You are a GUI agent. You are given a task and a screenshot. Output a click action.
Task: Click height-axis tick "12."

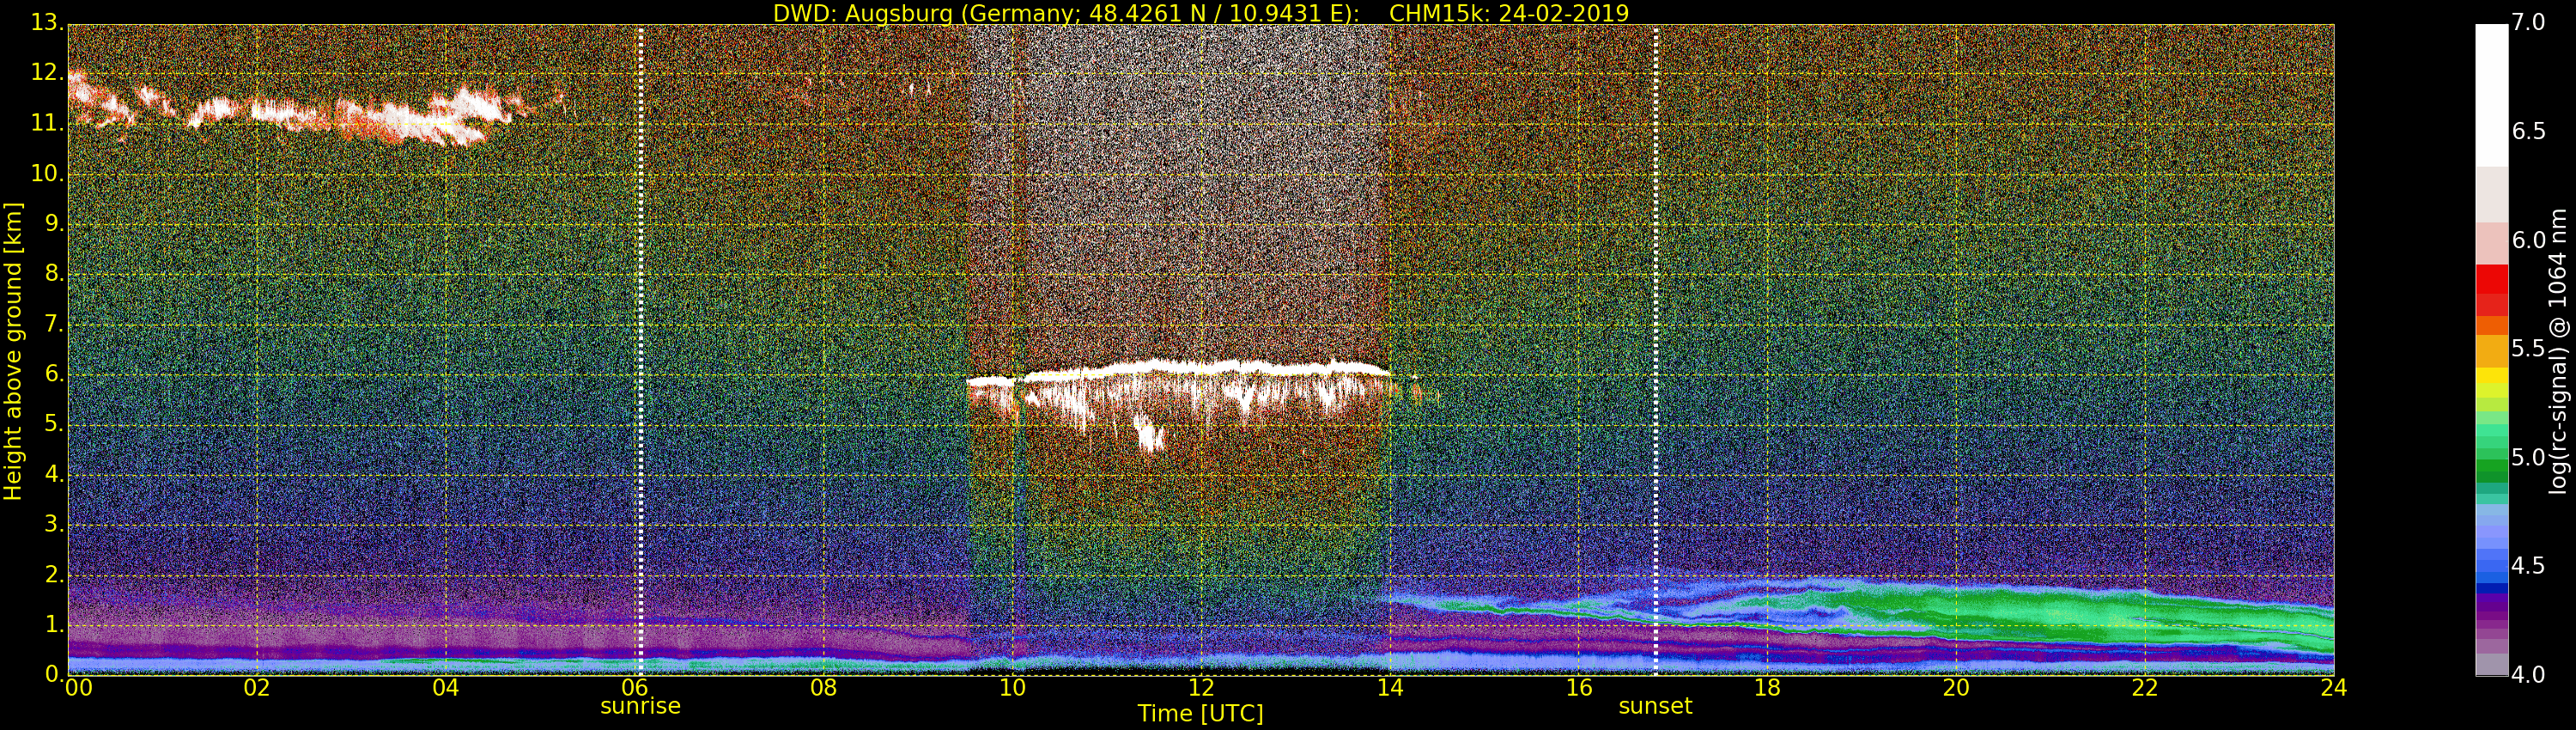[x=48, y=73]
